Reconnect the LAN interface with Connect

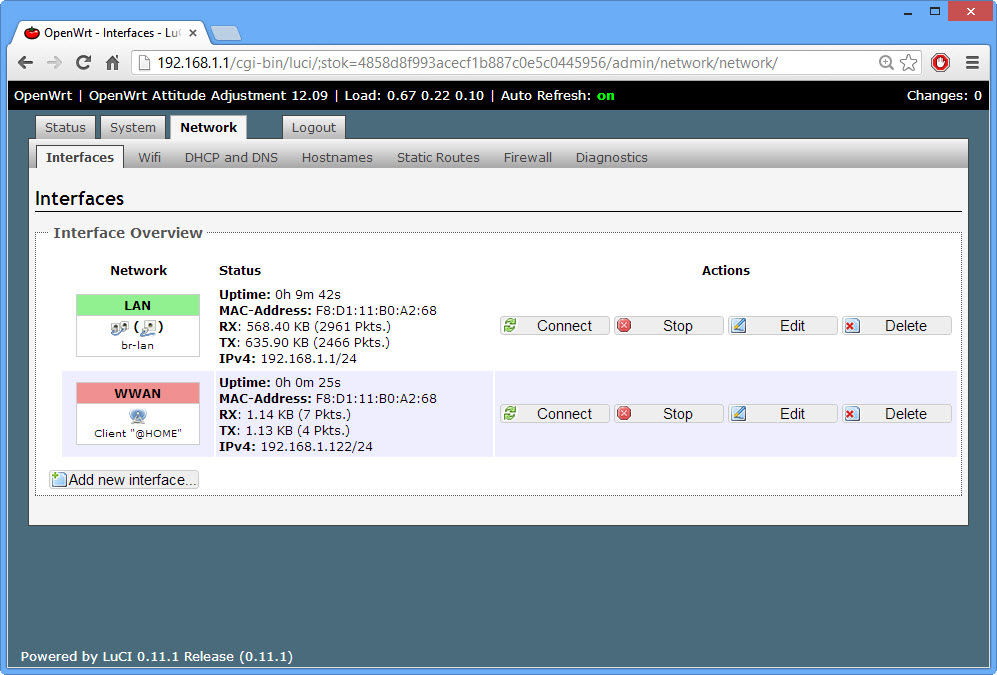(x=555, y=325)
